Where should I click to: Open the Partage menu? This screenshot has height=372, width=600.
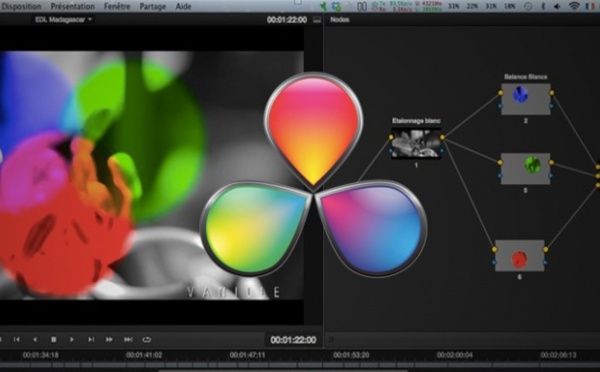153,7
